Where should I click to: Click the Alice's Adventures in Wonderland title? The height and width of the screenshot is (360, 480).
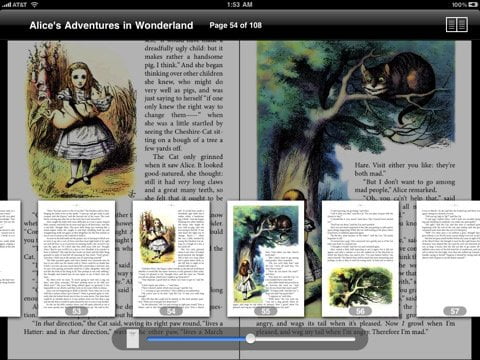111,25
